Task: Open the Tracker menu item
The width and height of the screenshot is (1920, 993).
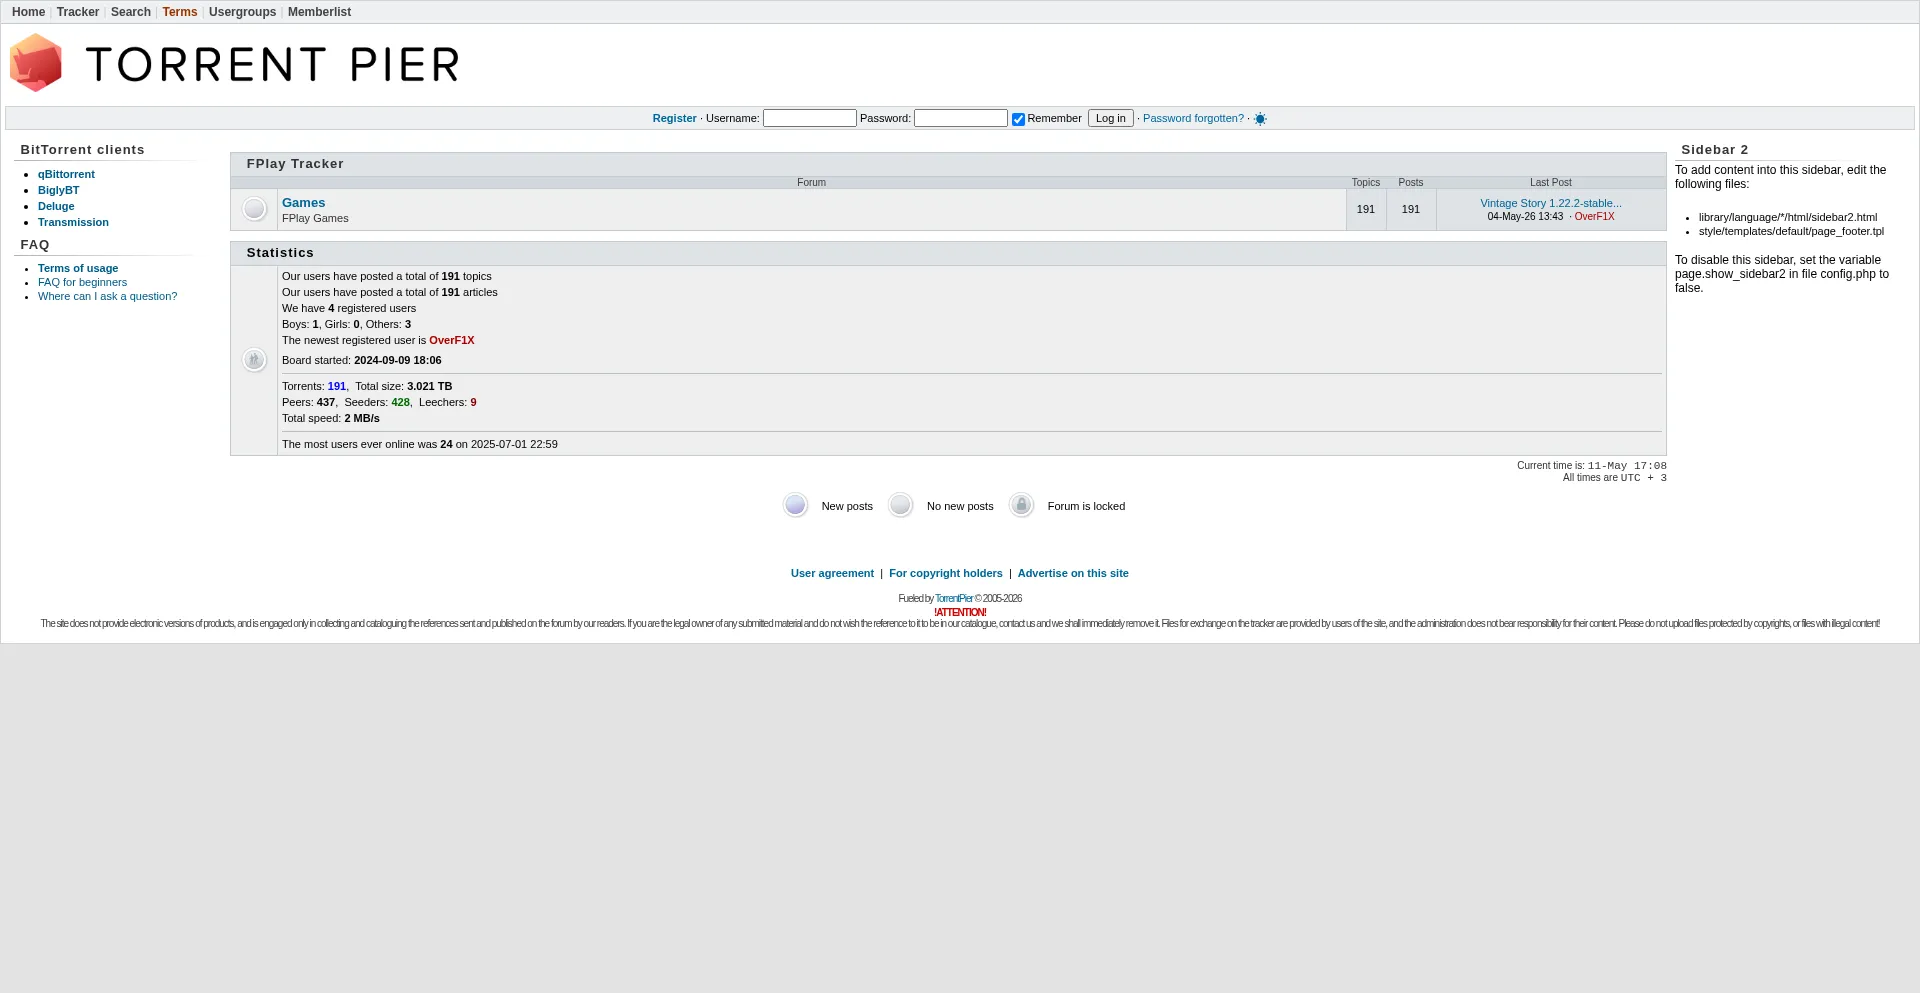Action: coord(78,12)
